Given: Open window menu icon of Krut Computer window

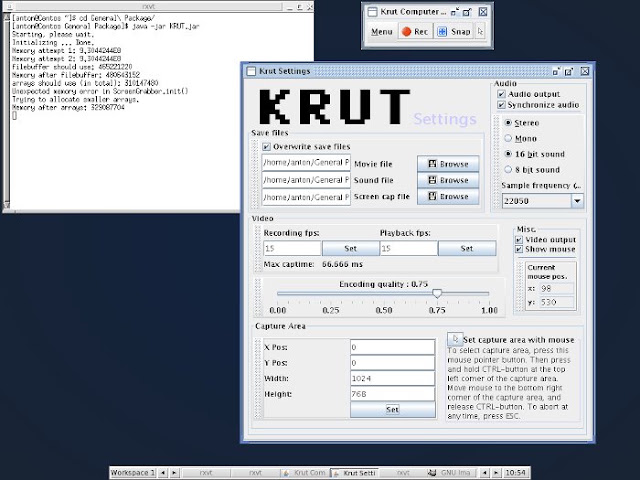Looking at the screenshot, I should [x=372, y=12].
